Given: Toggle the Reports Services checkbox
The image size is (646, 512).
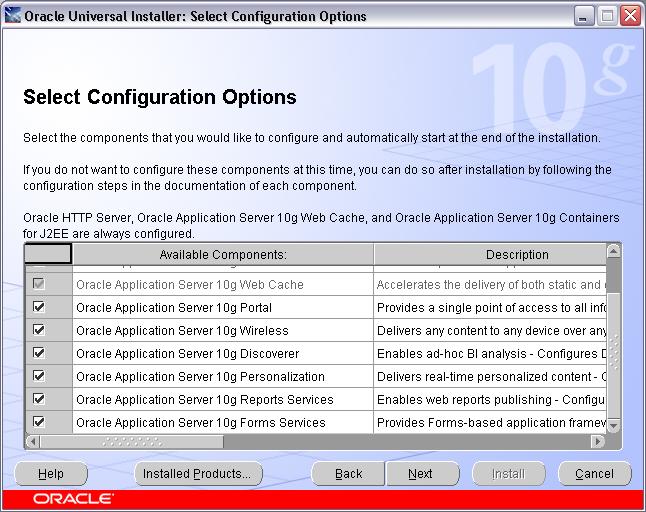Looking at the screenshot, I should click(39, 399).
